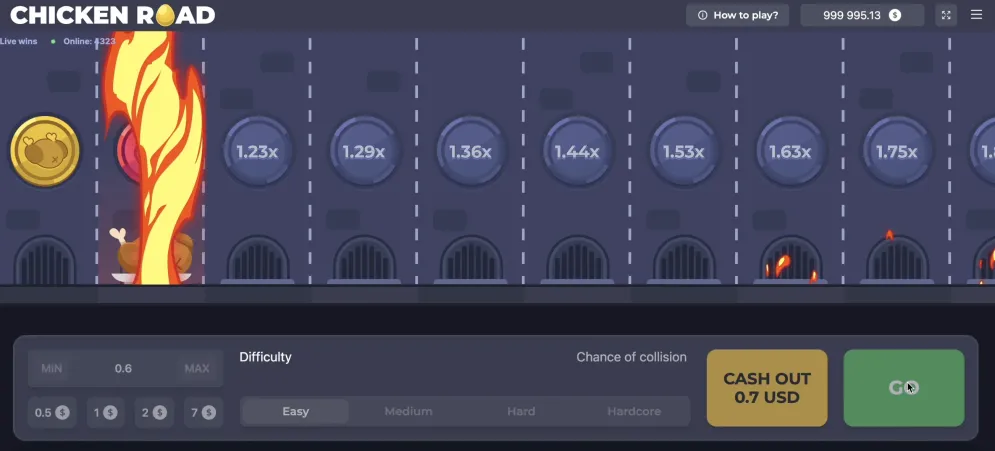Click the Chicken Road logo

[x=112, y=15]
